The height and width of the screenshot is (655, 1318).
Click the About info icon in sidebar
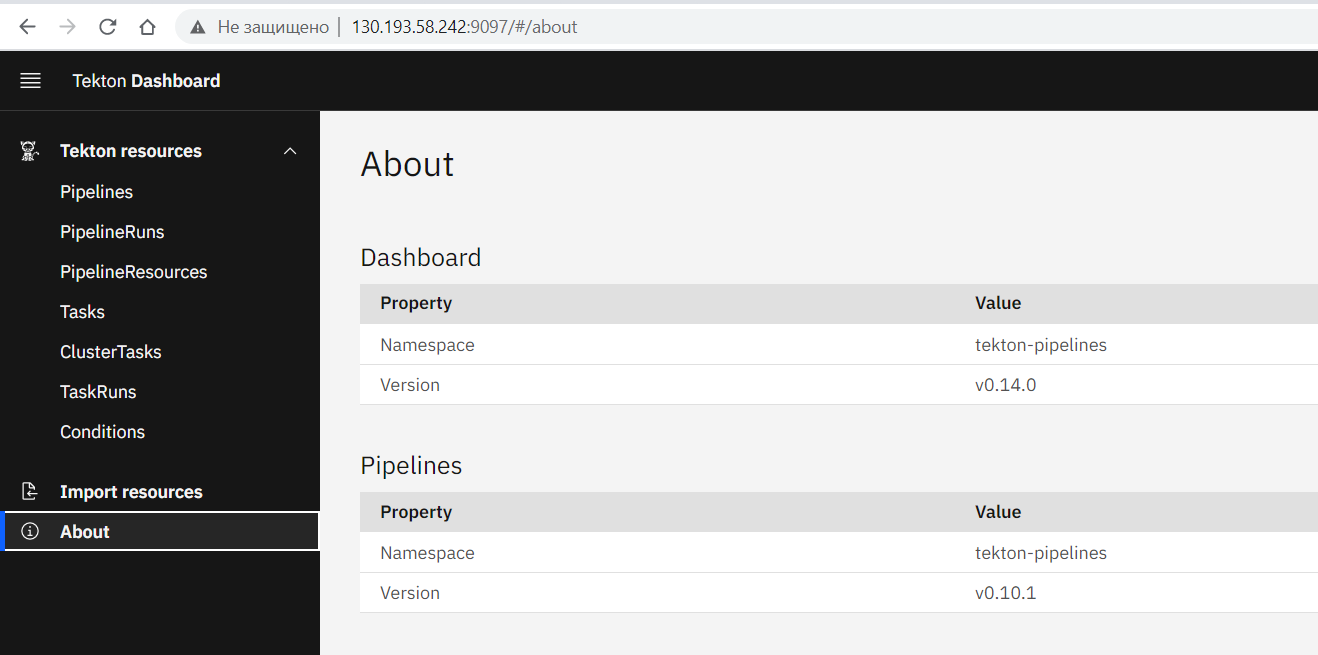pos(29,531)
